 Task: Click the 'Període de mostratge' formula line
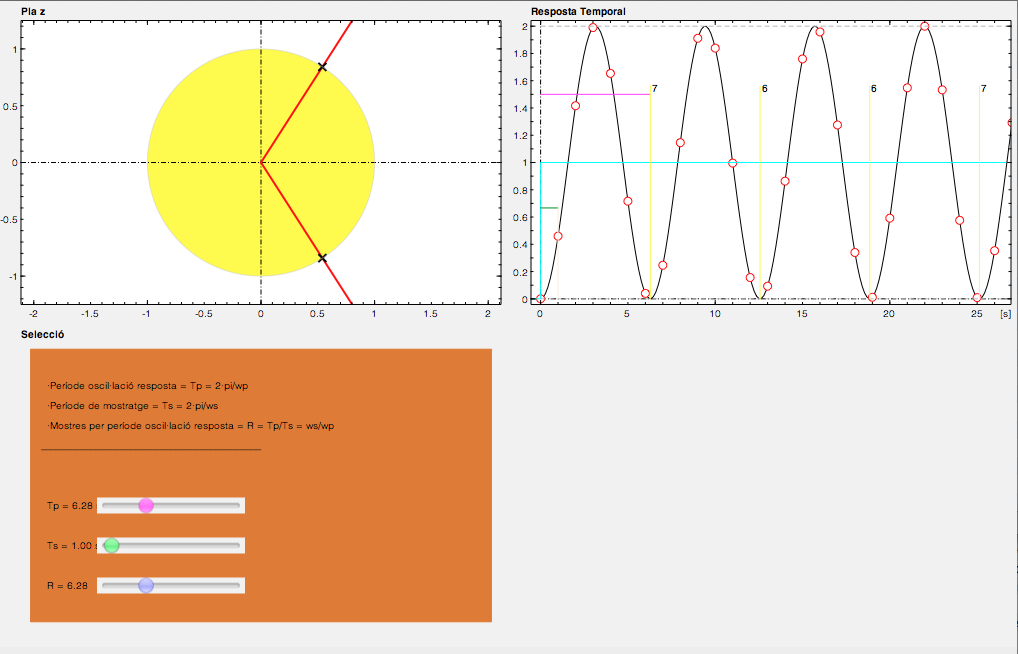tap(132, 406)
